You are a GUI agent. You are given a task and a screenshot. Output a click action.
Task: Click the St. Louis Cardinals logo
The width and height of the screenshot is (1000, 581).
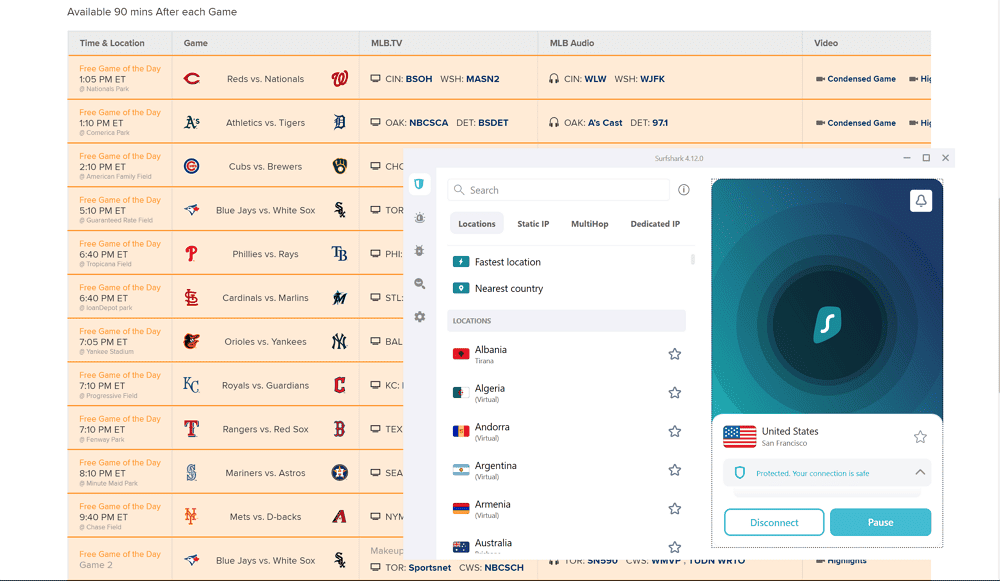tap(191, 298)
